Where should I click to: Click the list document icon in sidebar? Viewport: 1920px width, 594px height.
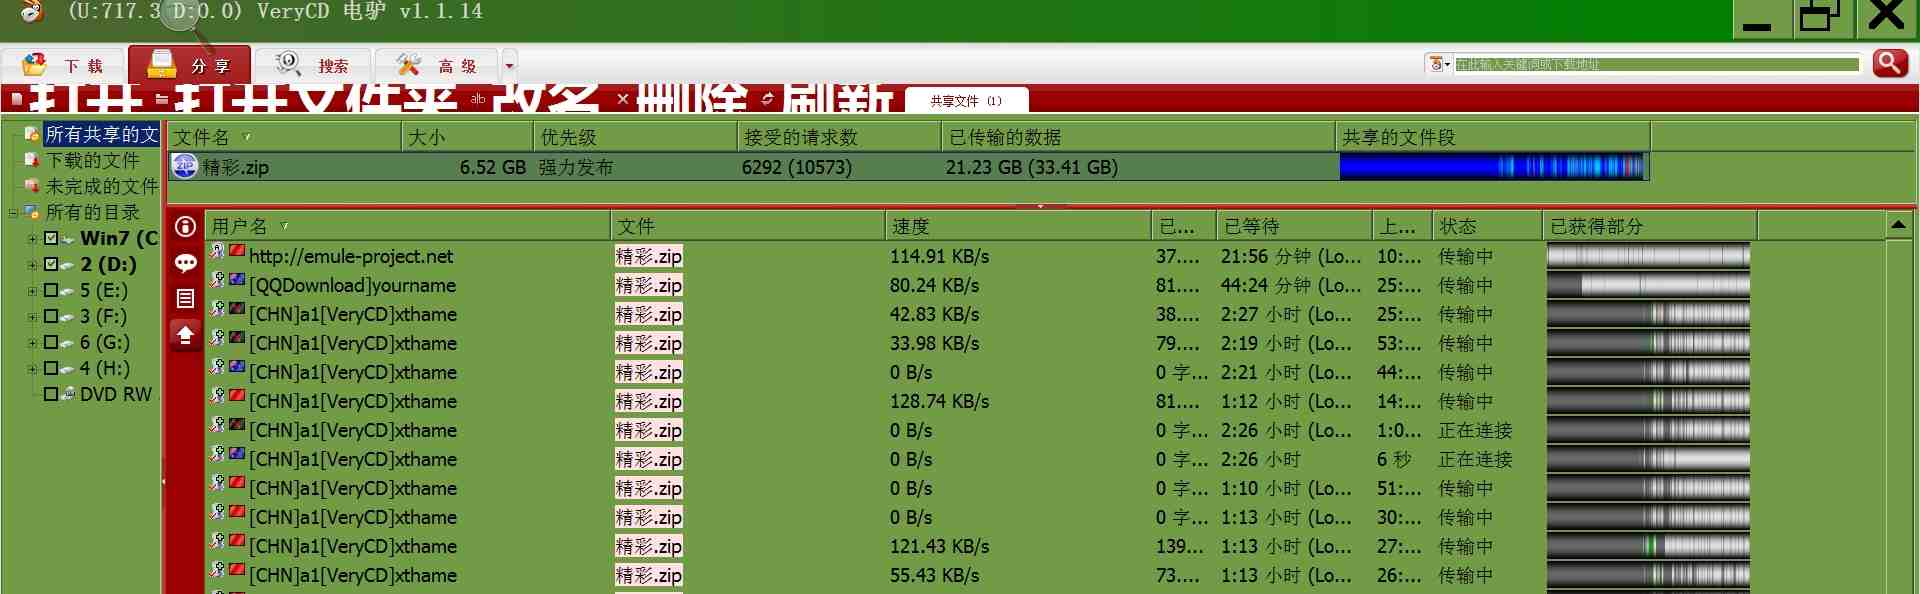tap(185, 298)
